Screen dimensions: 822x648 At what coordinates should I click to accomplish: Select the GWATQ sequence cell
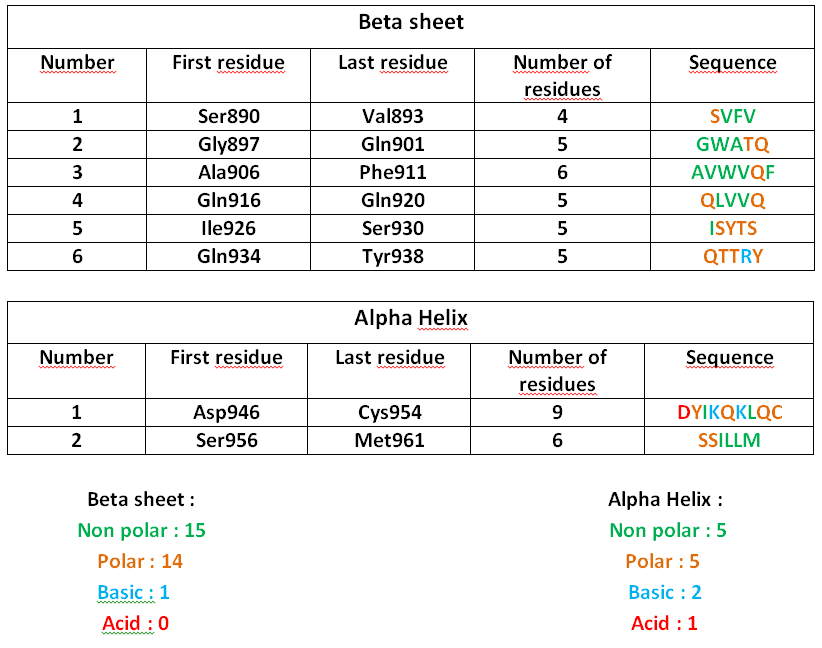point(733,144)
